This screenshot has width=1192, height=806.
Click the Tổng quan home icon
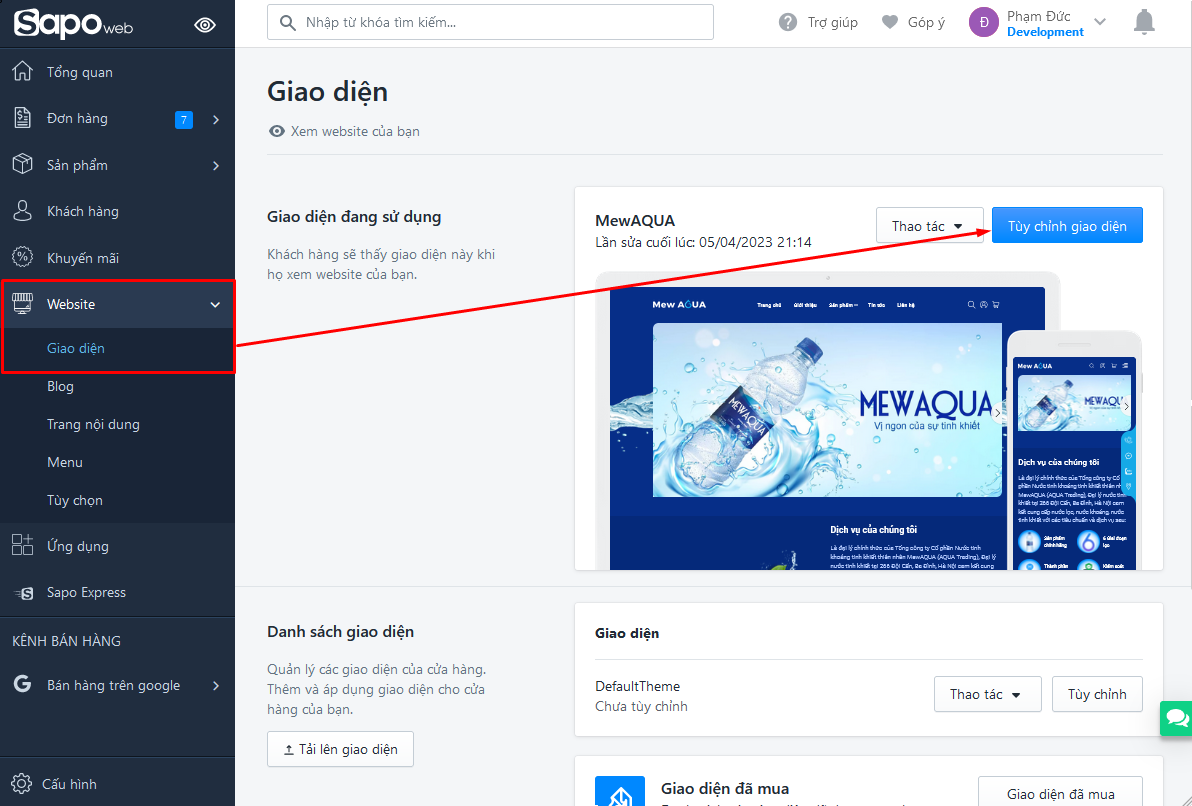click(x=23, y=71)
